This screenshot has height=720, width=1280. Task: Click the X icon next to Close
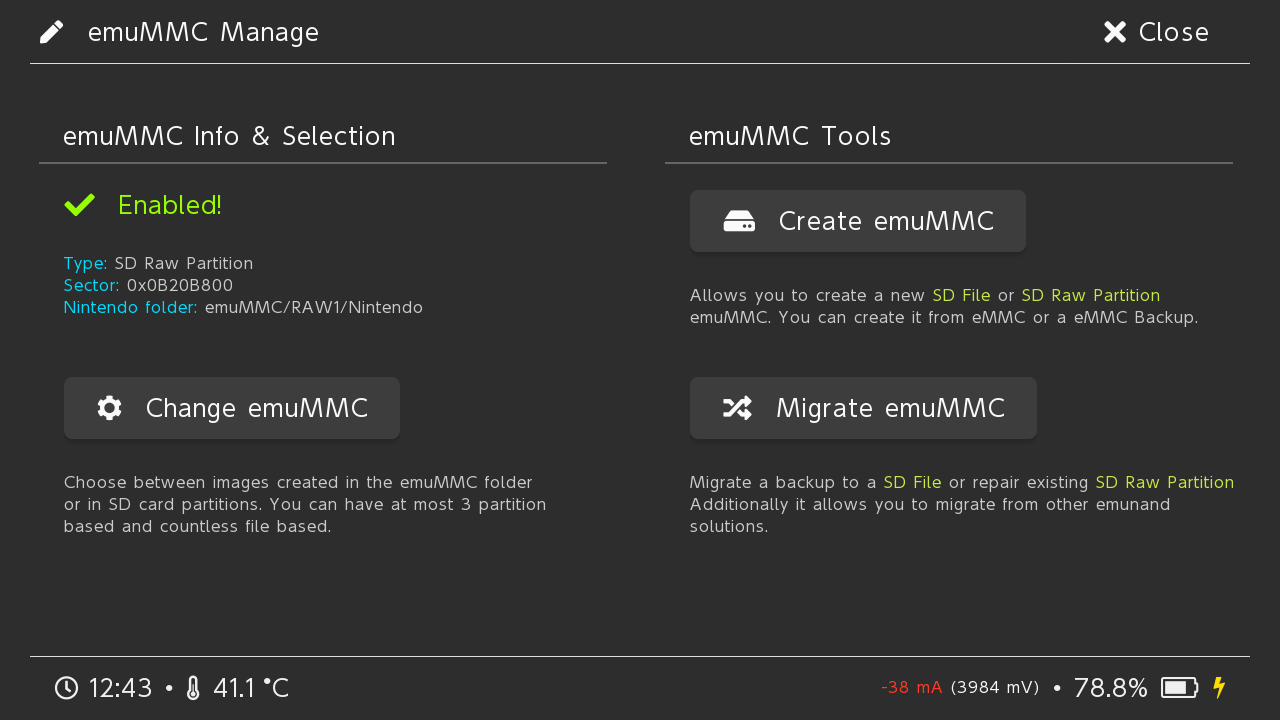point(1115,32)
